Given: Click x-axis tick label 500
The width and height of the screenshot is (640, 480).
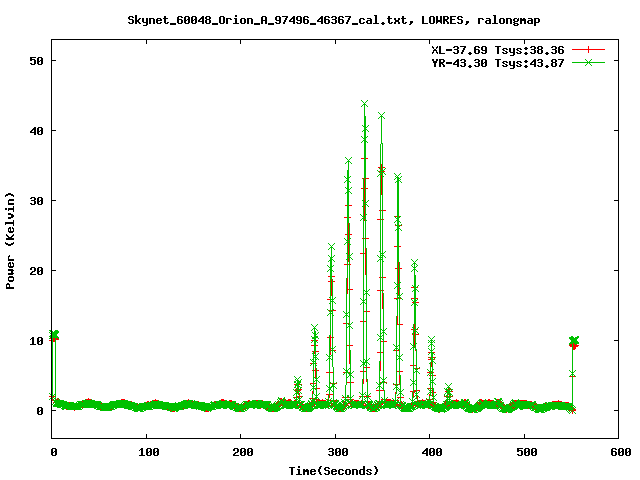Looking at the screenshot, I should coord(527,452).
